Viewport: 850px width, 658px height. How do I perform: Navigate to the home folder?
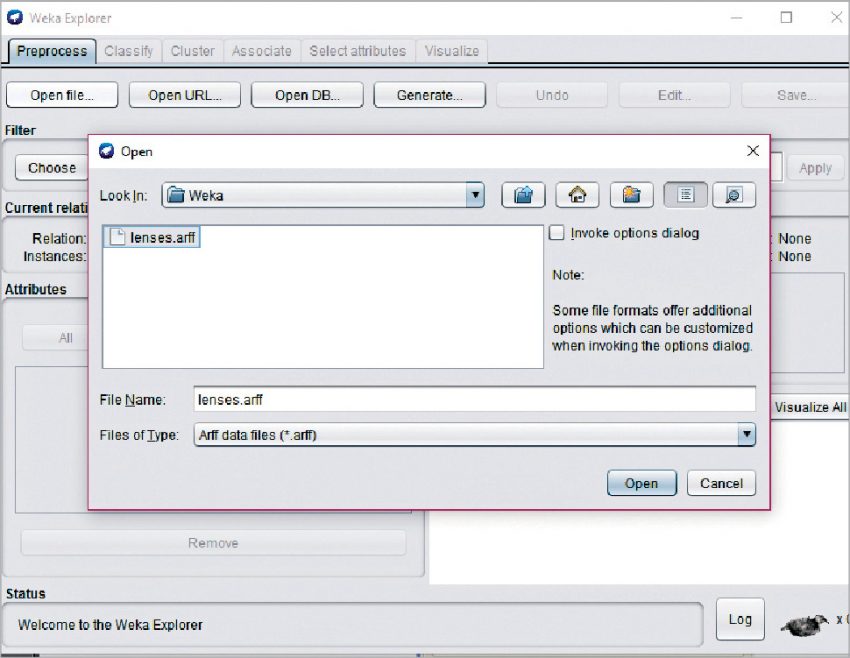pos(577,194)
